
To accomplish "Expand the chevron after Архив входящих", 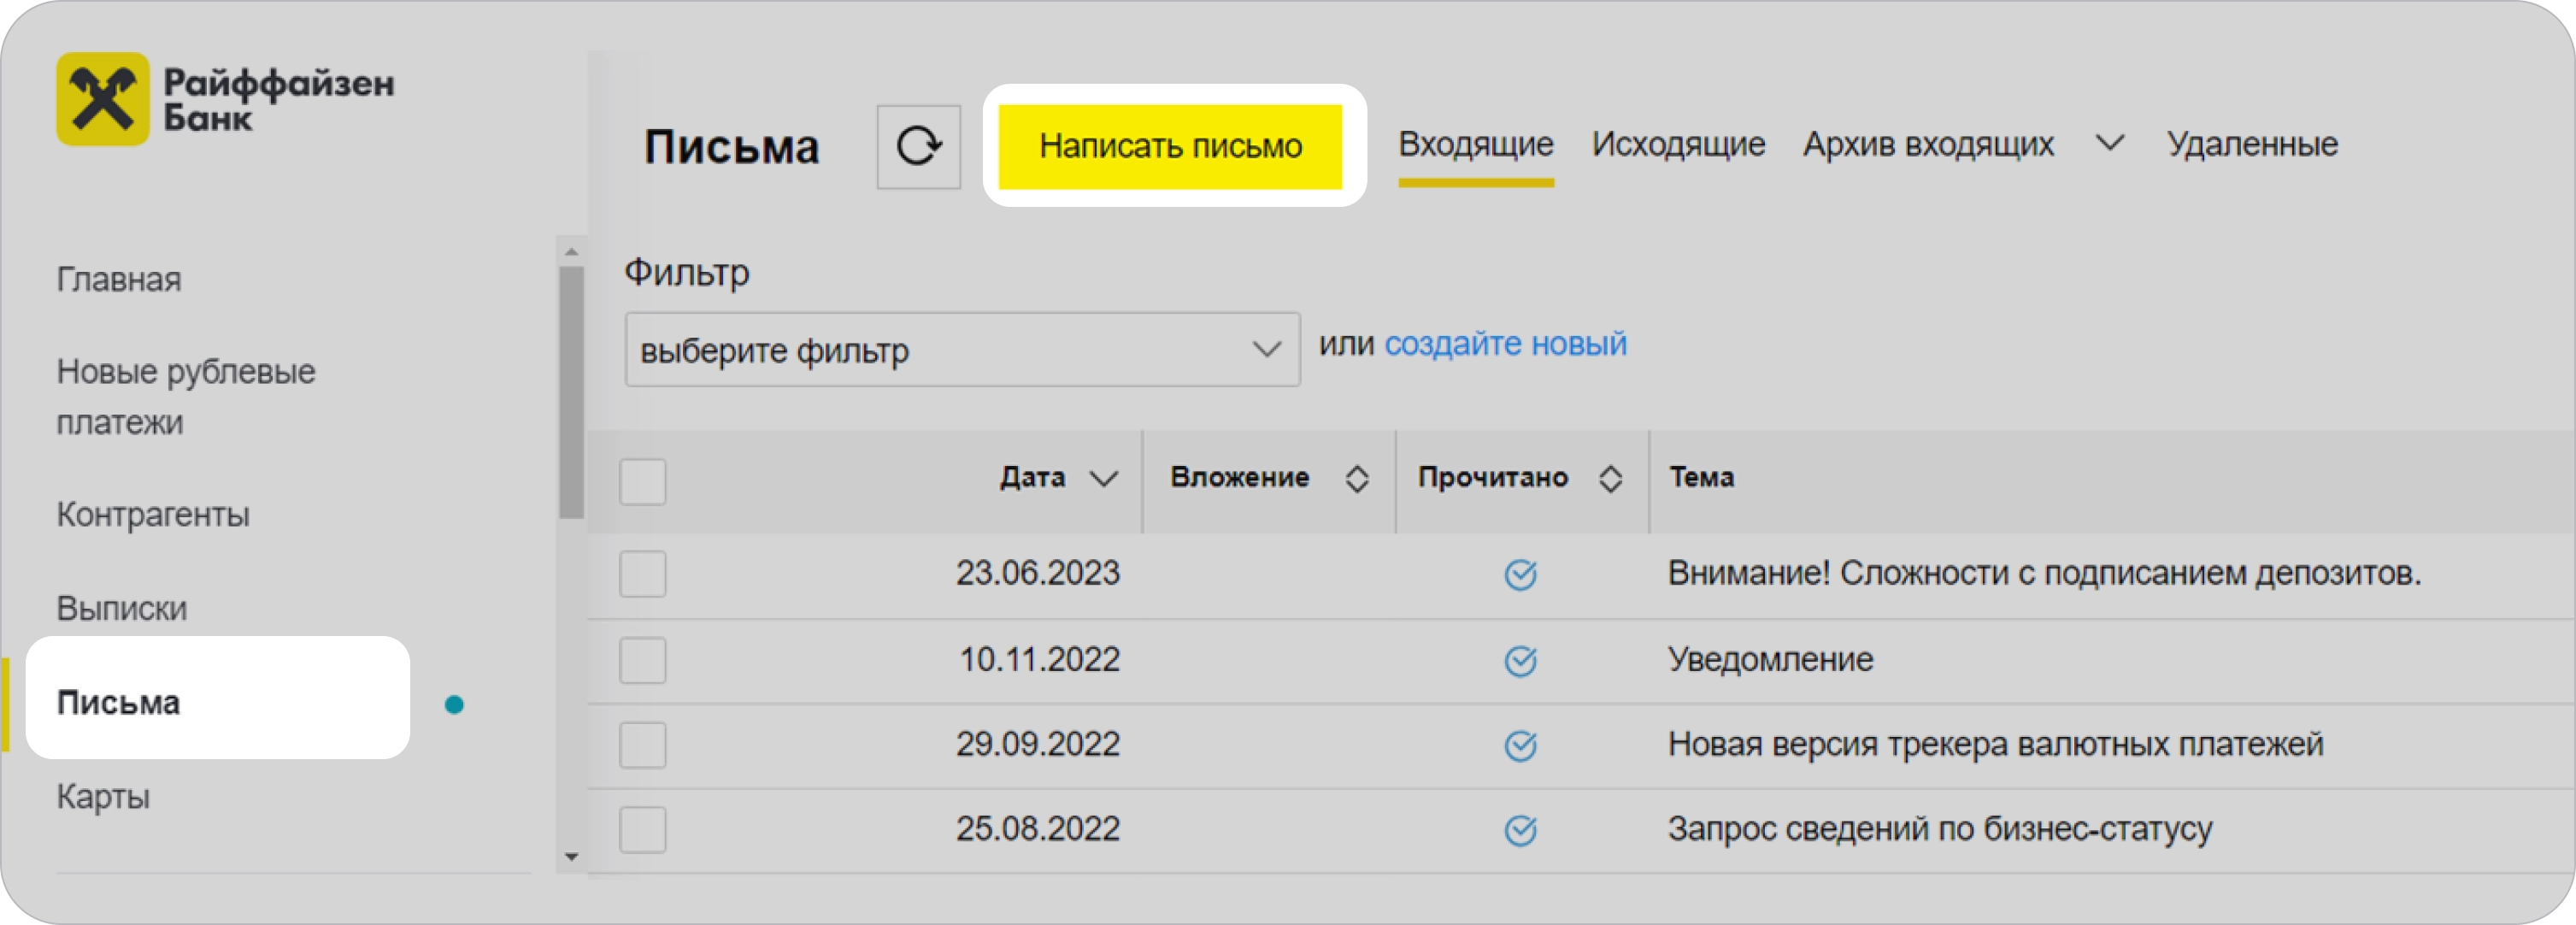I will [2109, 144].
